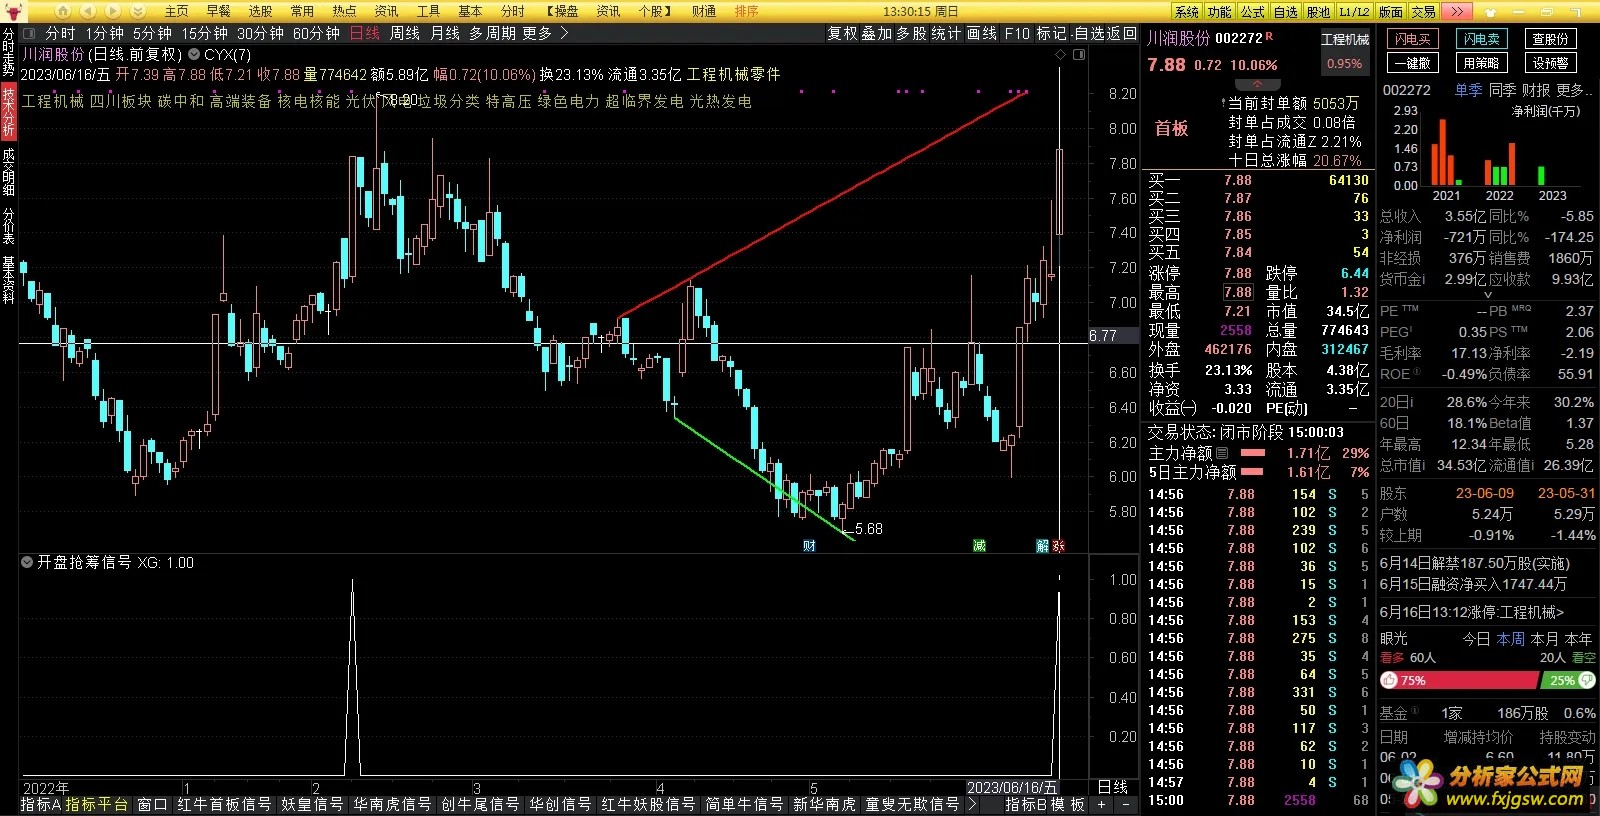
Task: Open the 主页 menu
Action: (x=176, y=11)
